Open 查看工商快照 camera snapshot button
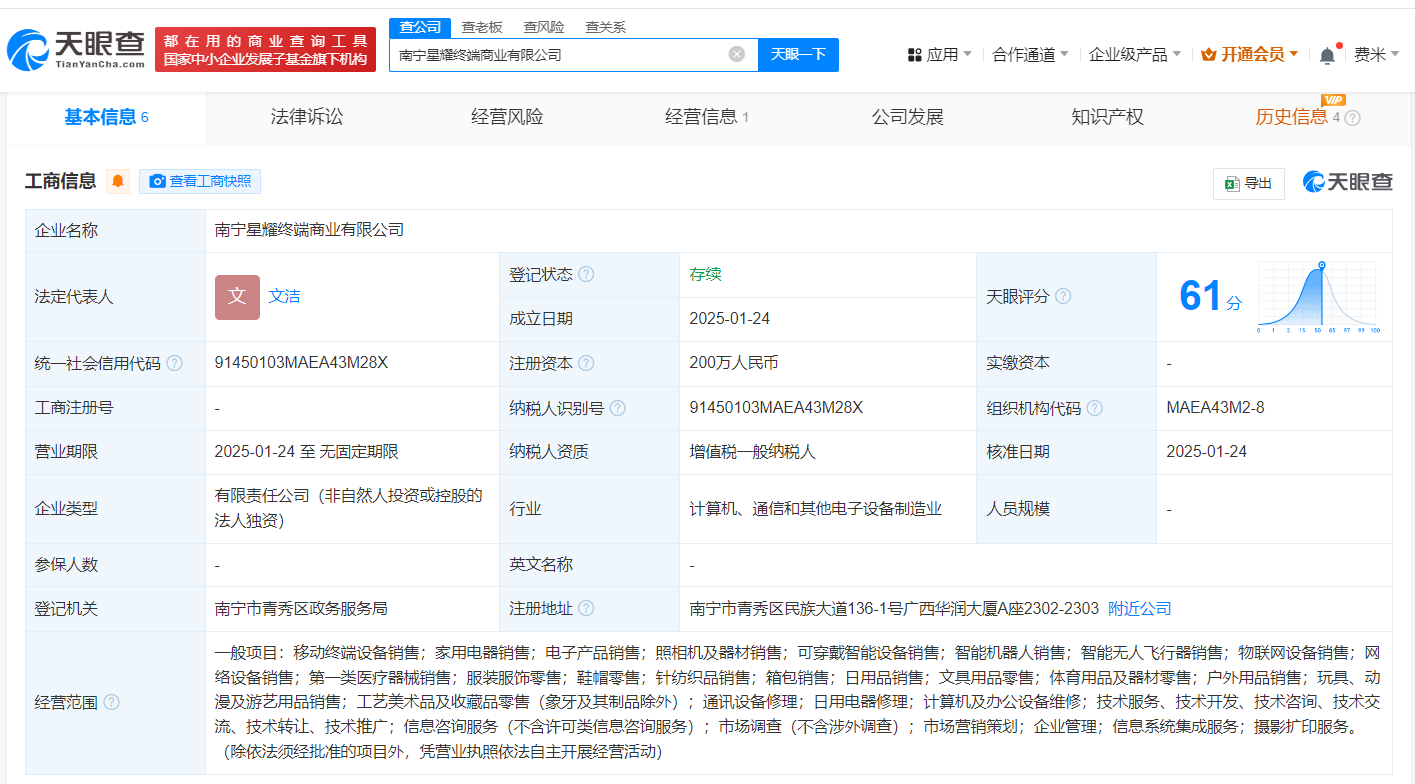Image resolution: width=1415 pixels, height=784 pixels. point(200,181)
